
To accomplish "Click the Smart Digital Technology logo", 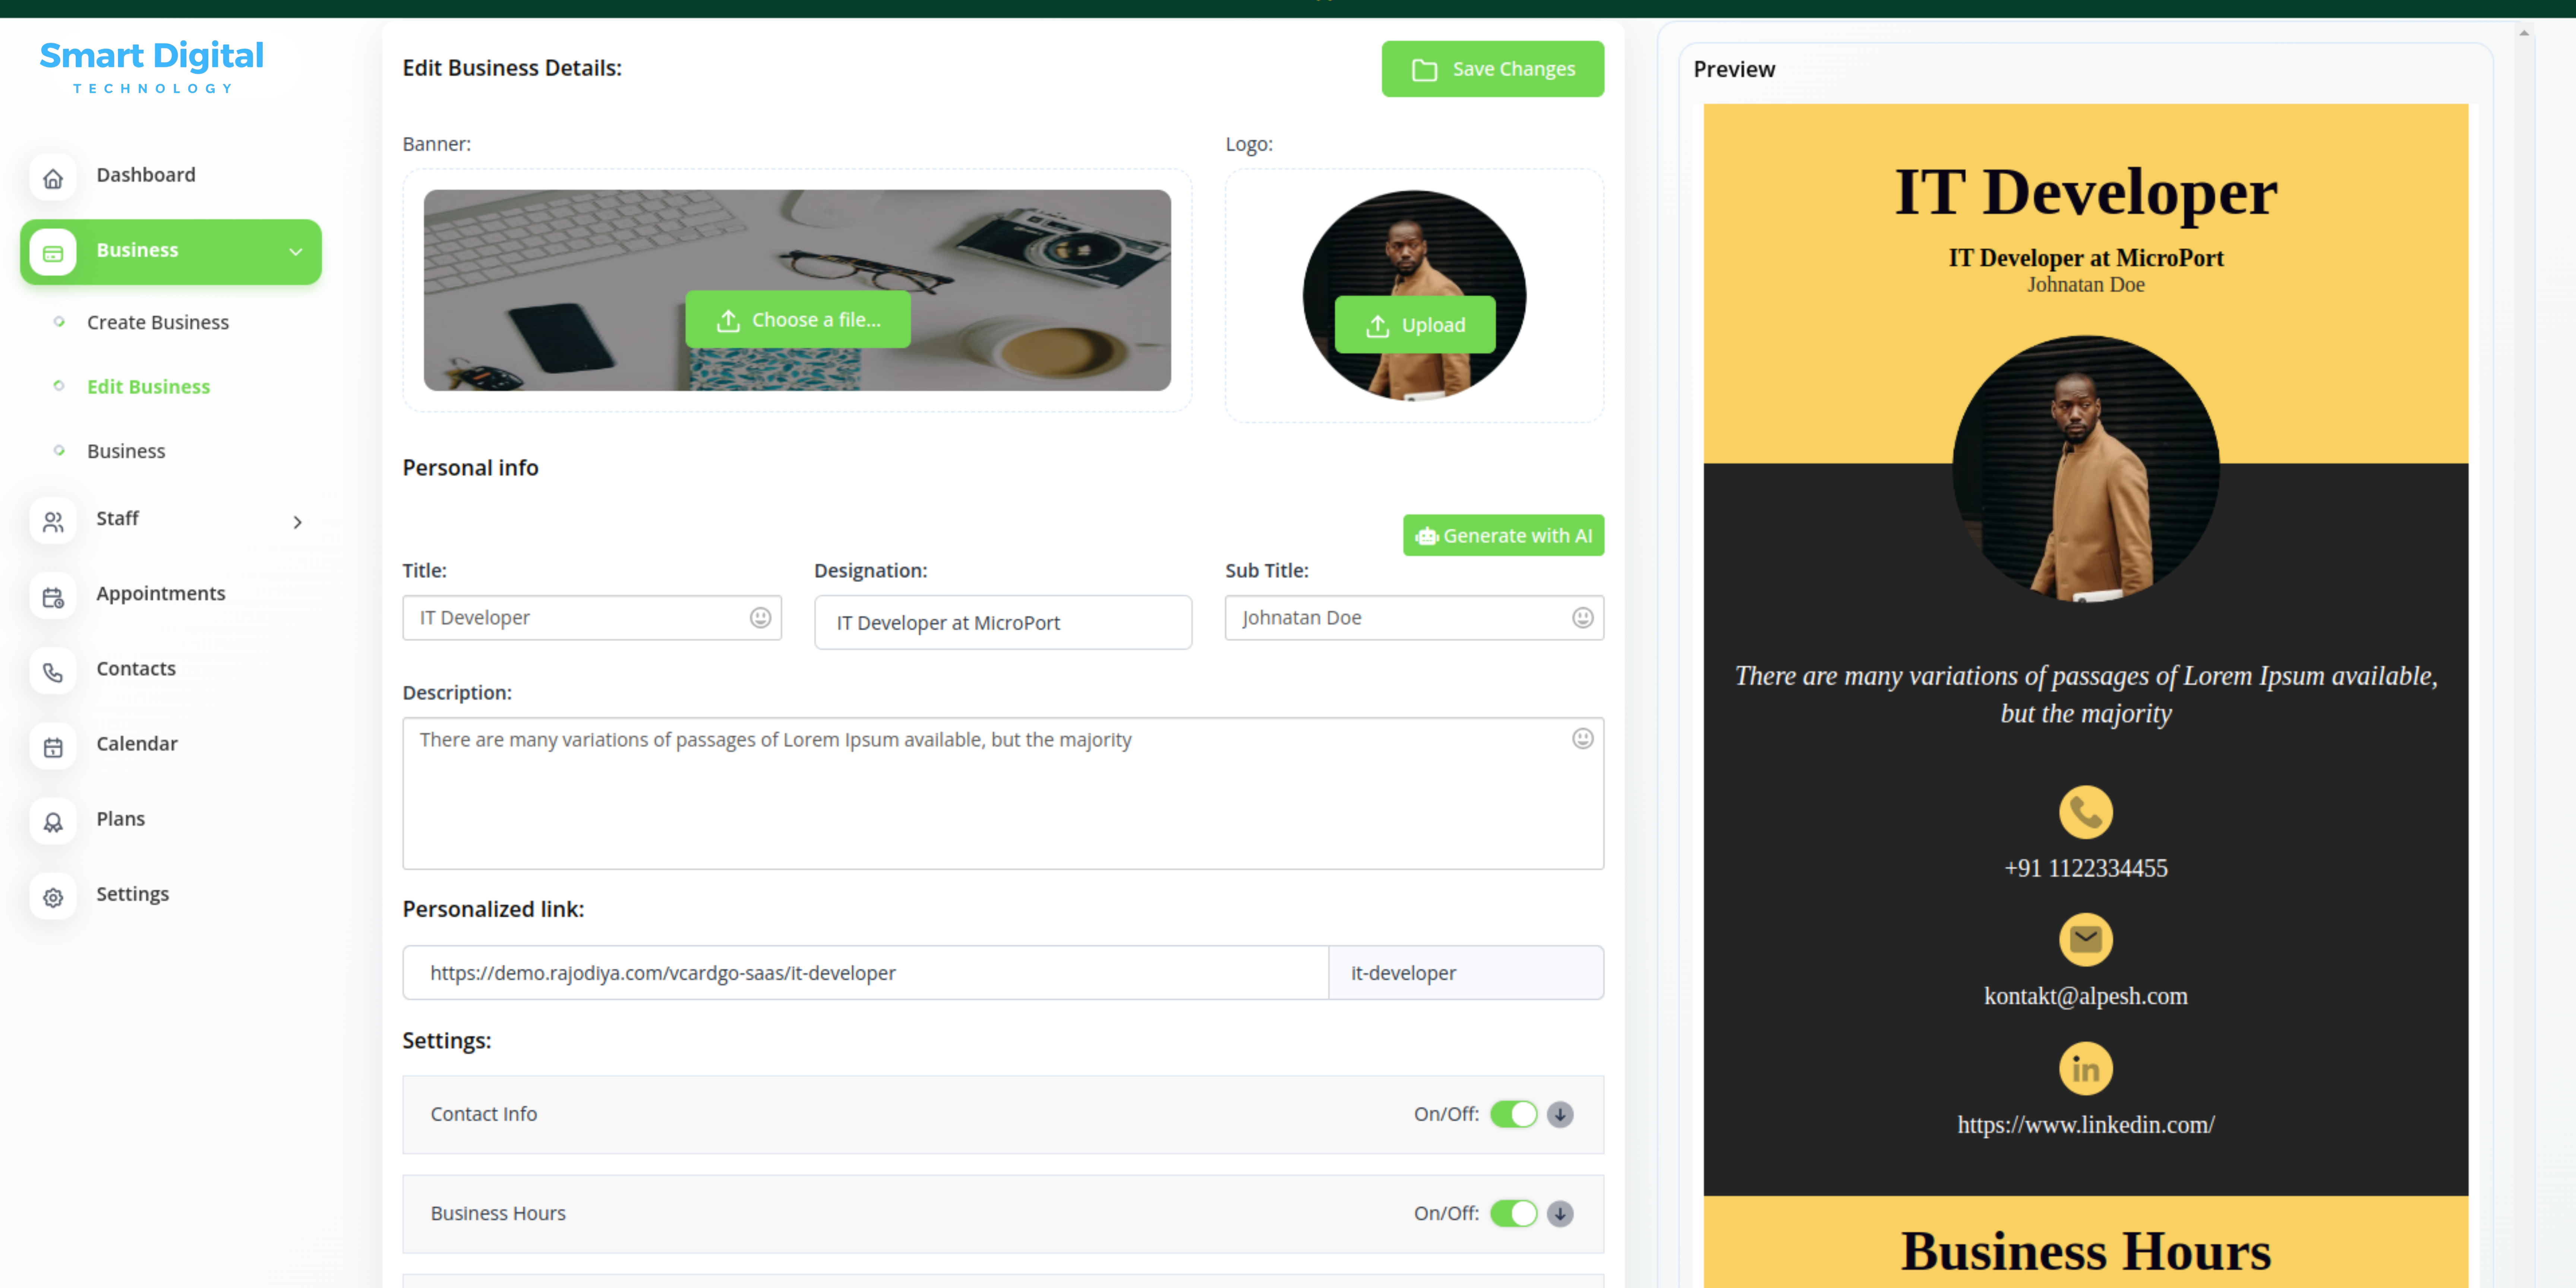I will 152,67.
